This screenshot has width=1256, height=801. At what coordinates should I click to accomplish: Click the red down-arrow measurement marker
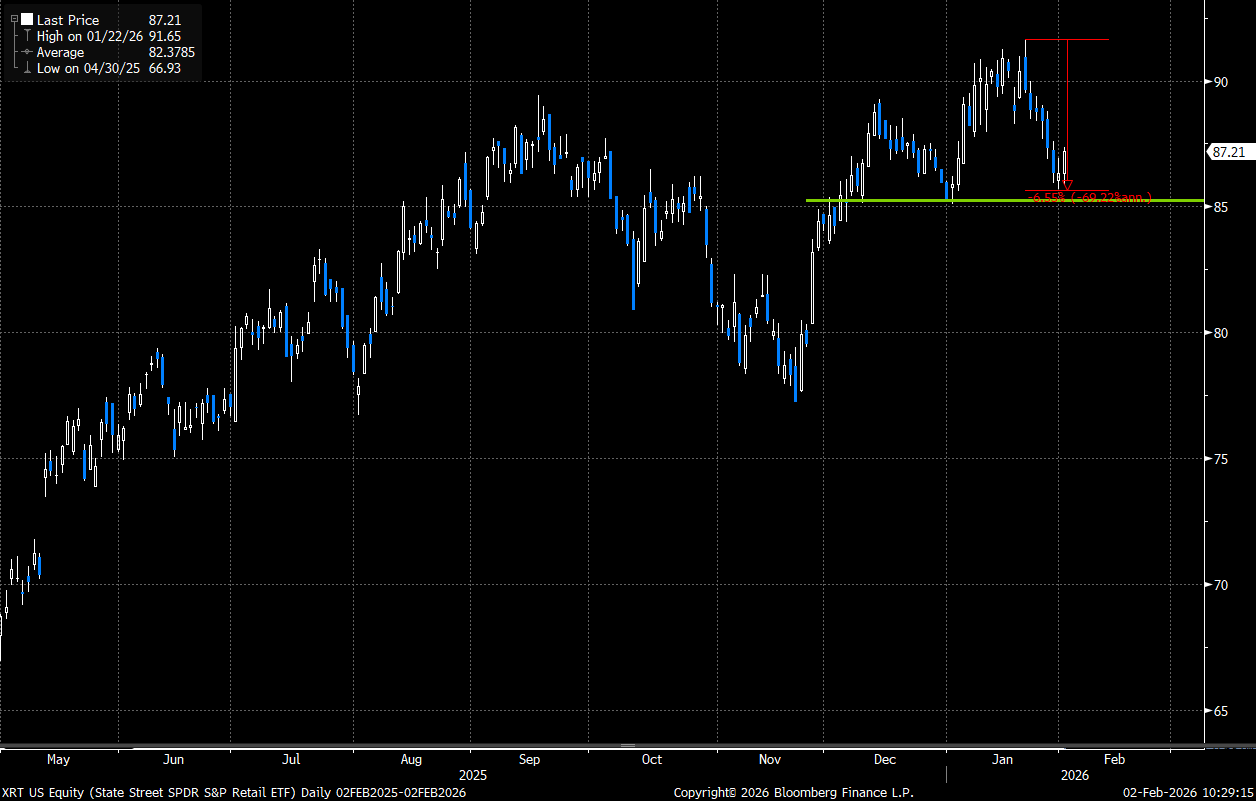tap(1067, 186)
